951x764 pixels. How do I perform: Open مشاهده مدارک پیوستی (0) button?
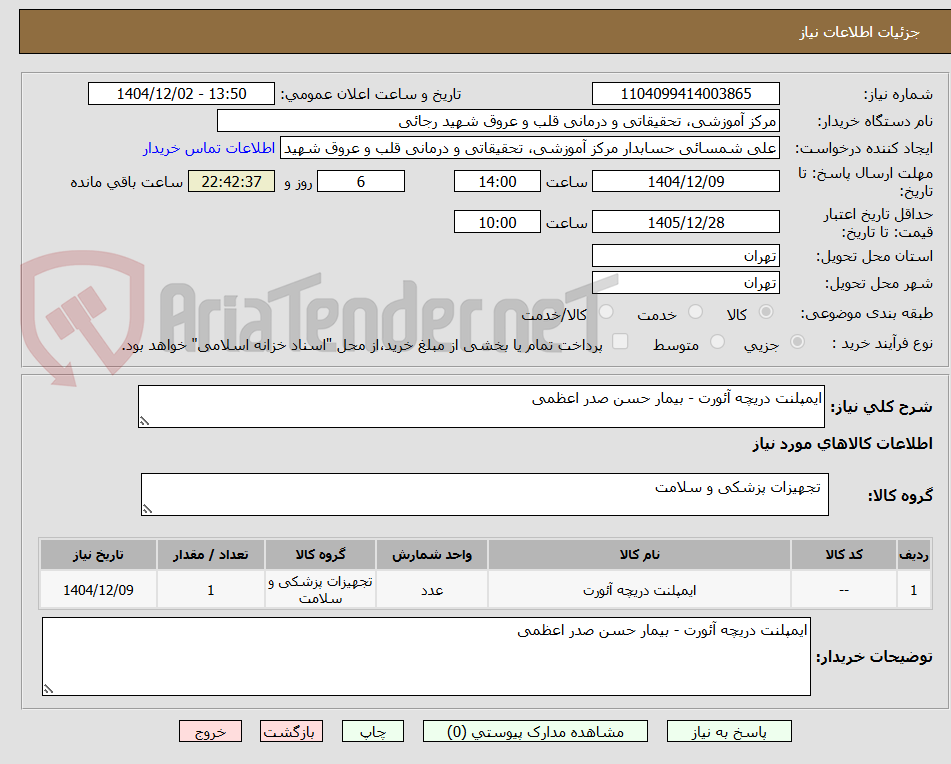(x=535, y=731)
